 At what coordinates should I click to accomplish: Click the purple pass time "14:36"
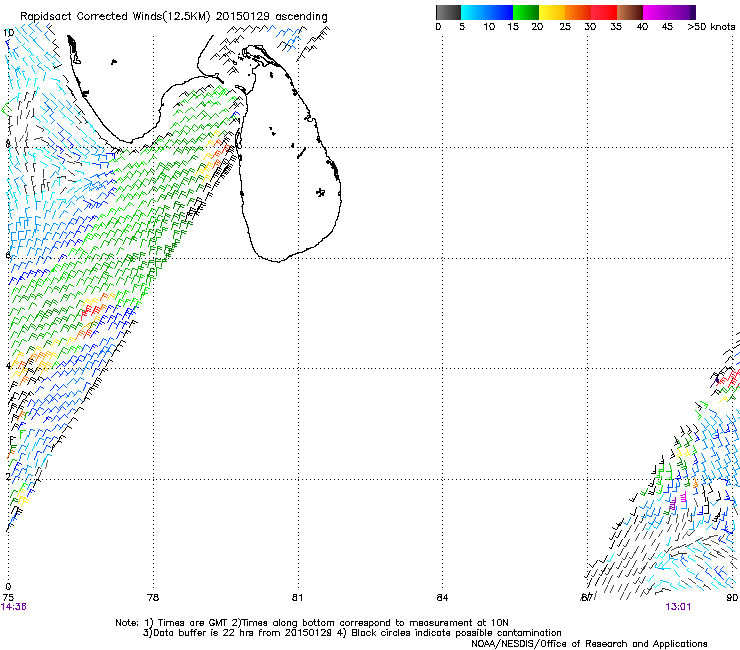click(x=14, y=607)
